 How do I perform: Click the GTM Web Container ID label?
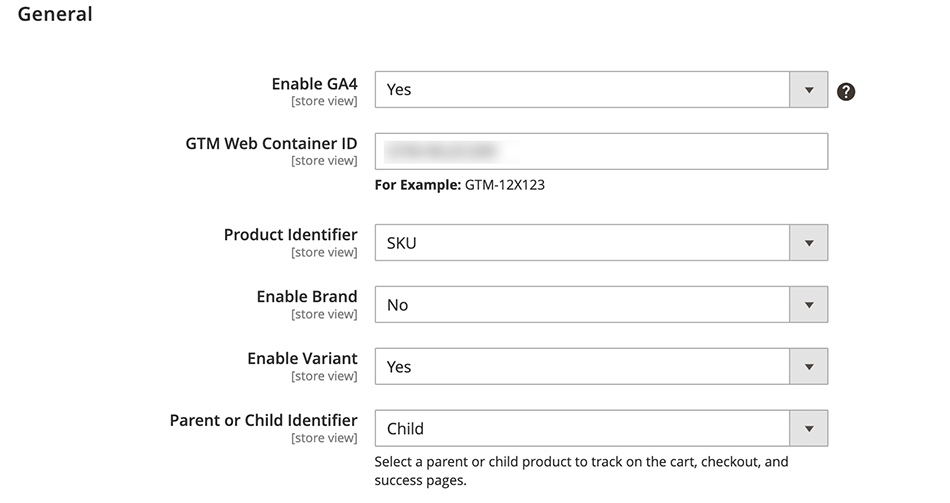coord(271,143)
